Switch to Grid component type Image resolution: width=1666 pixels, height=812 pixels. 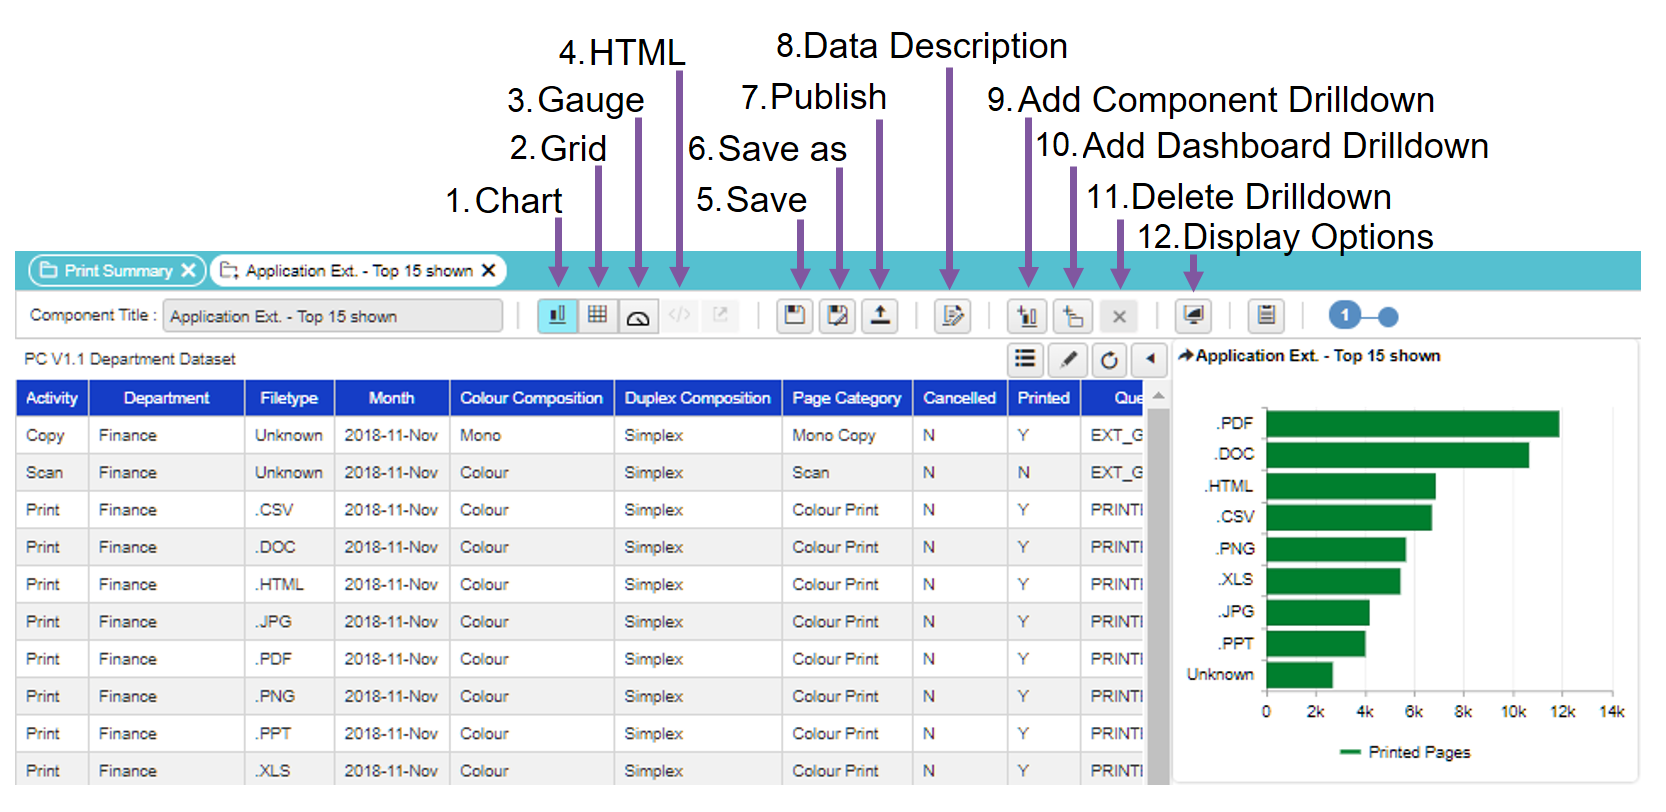tap(598, 316)
